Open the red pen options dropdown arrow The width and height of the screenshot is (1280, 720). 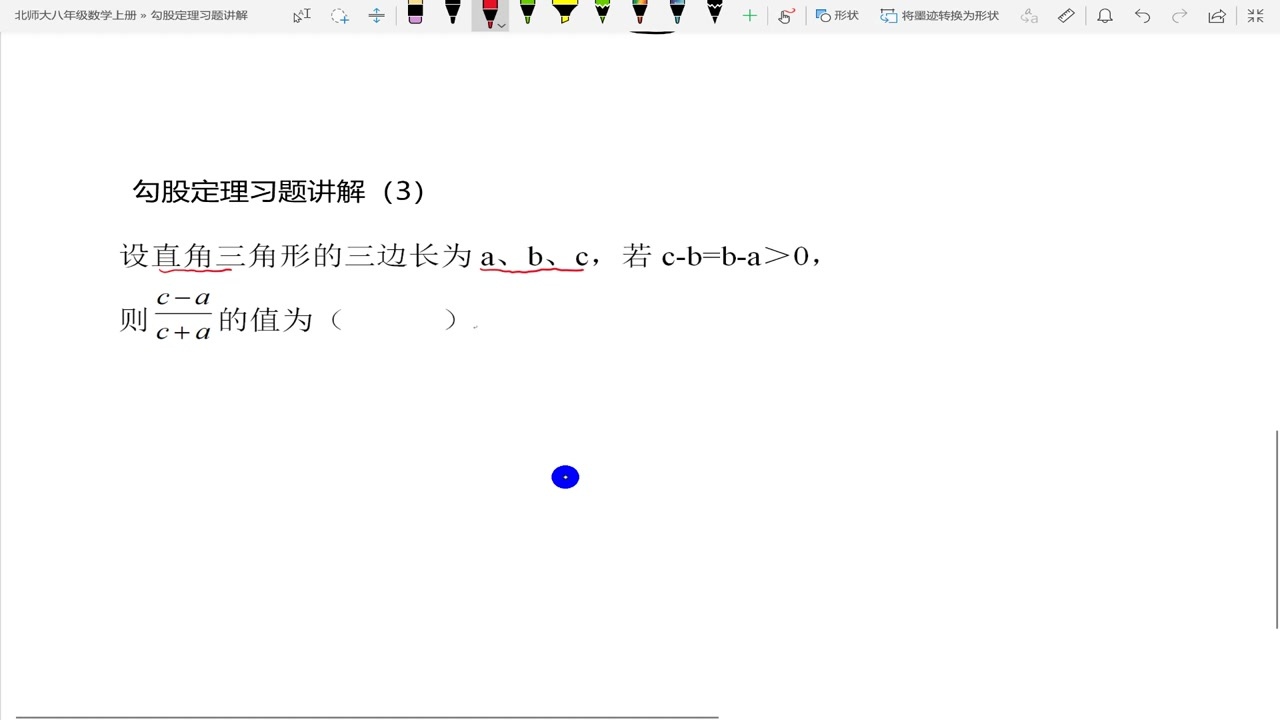[x=502, y=24]
